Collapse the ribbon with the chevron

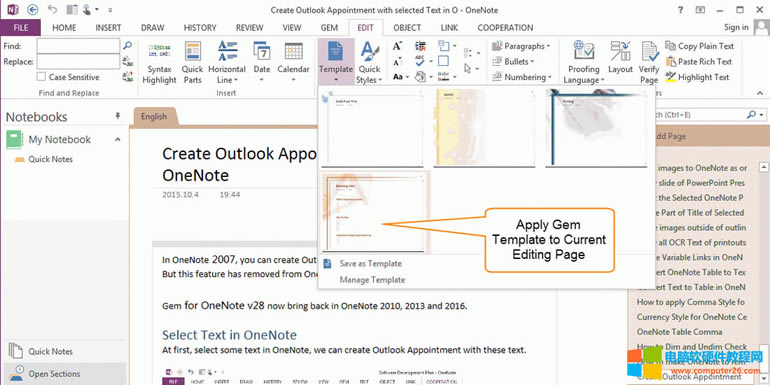760,93
